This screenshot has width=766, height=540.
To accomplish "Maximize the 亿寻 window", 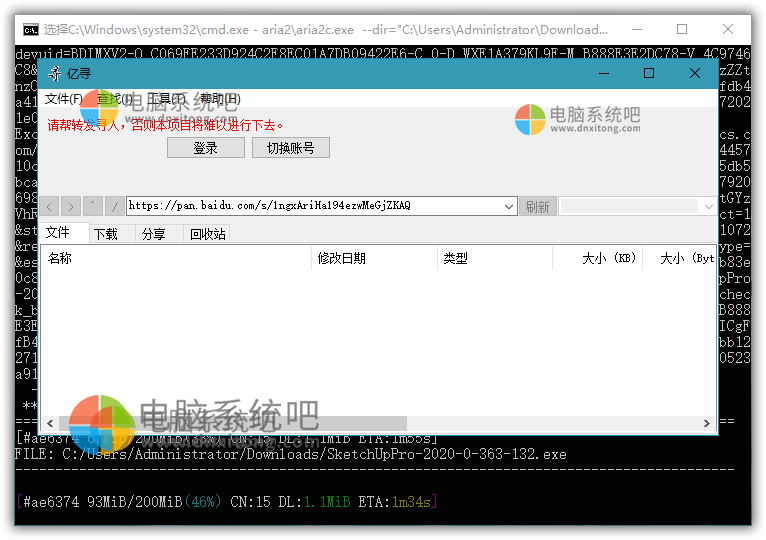I will 649,73.
